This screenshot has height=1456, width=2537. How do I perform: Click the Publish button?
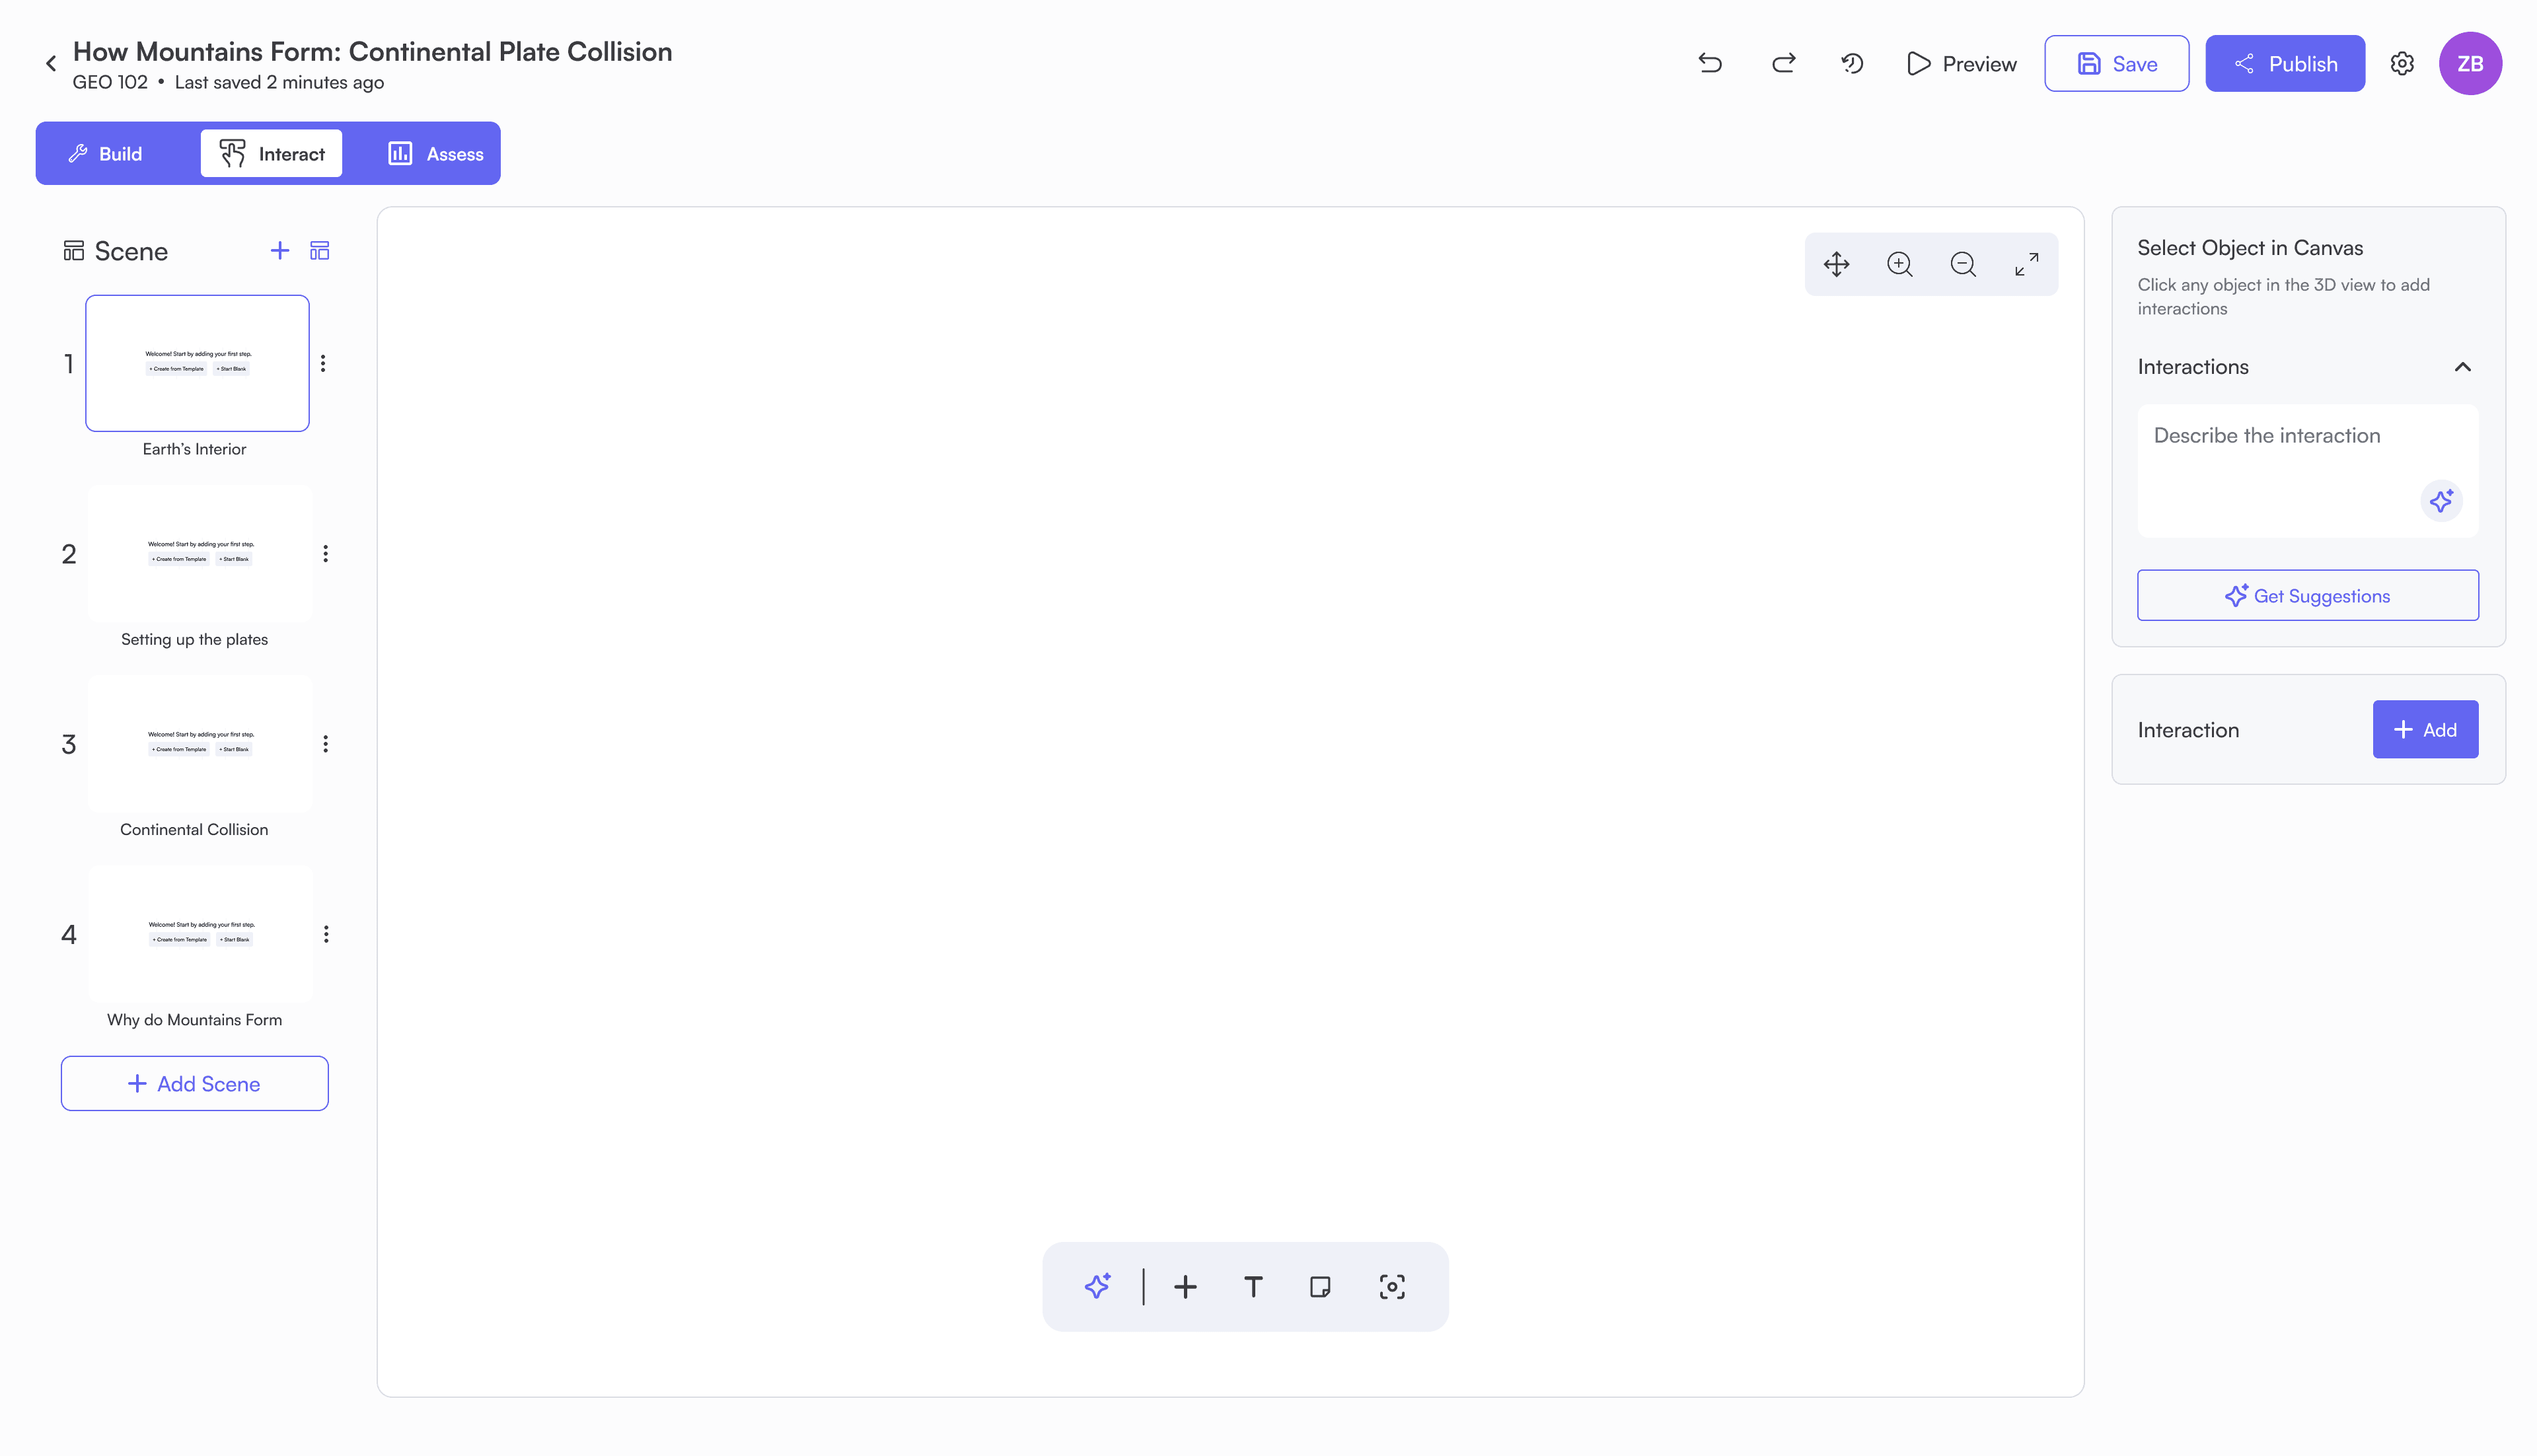point(2284,64)
